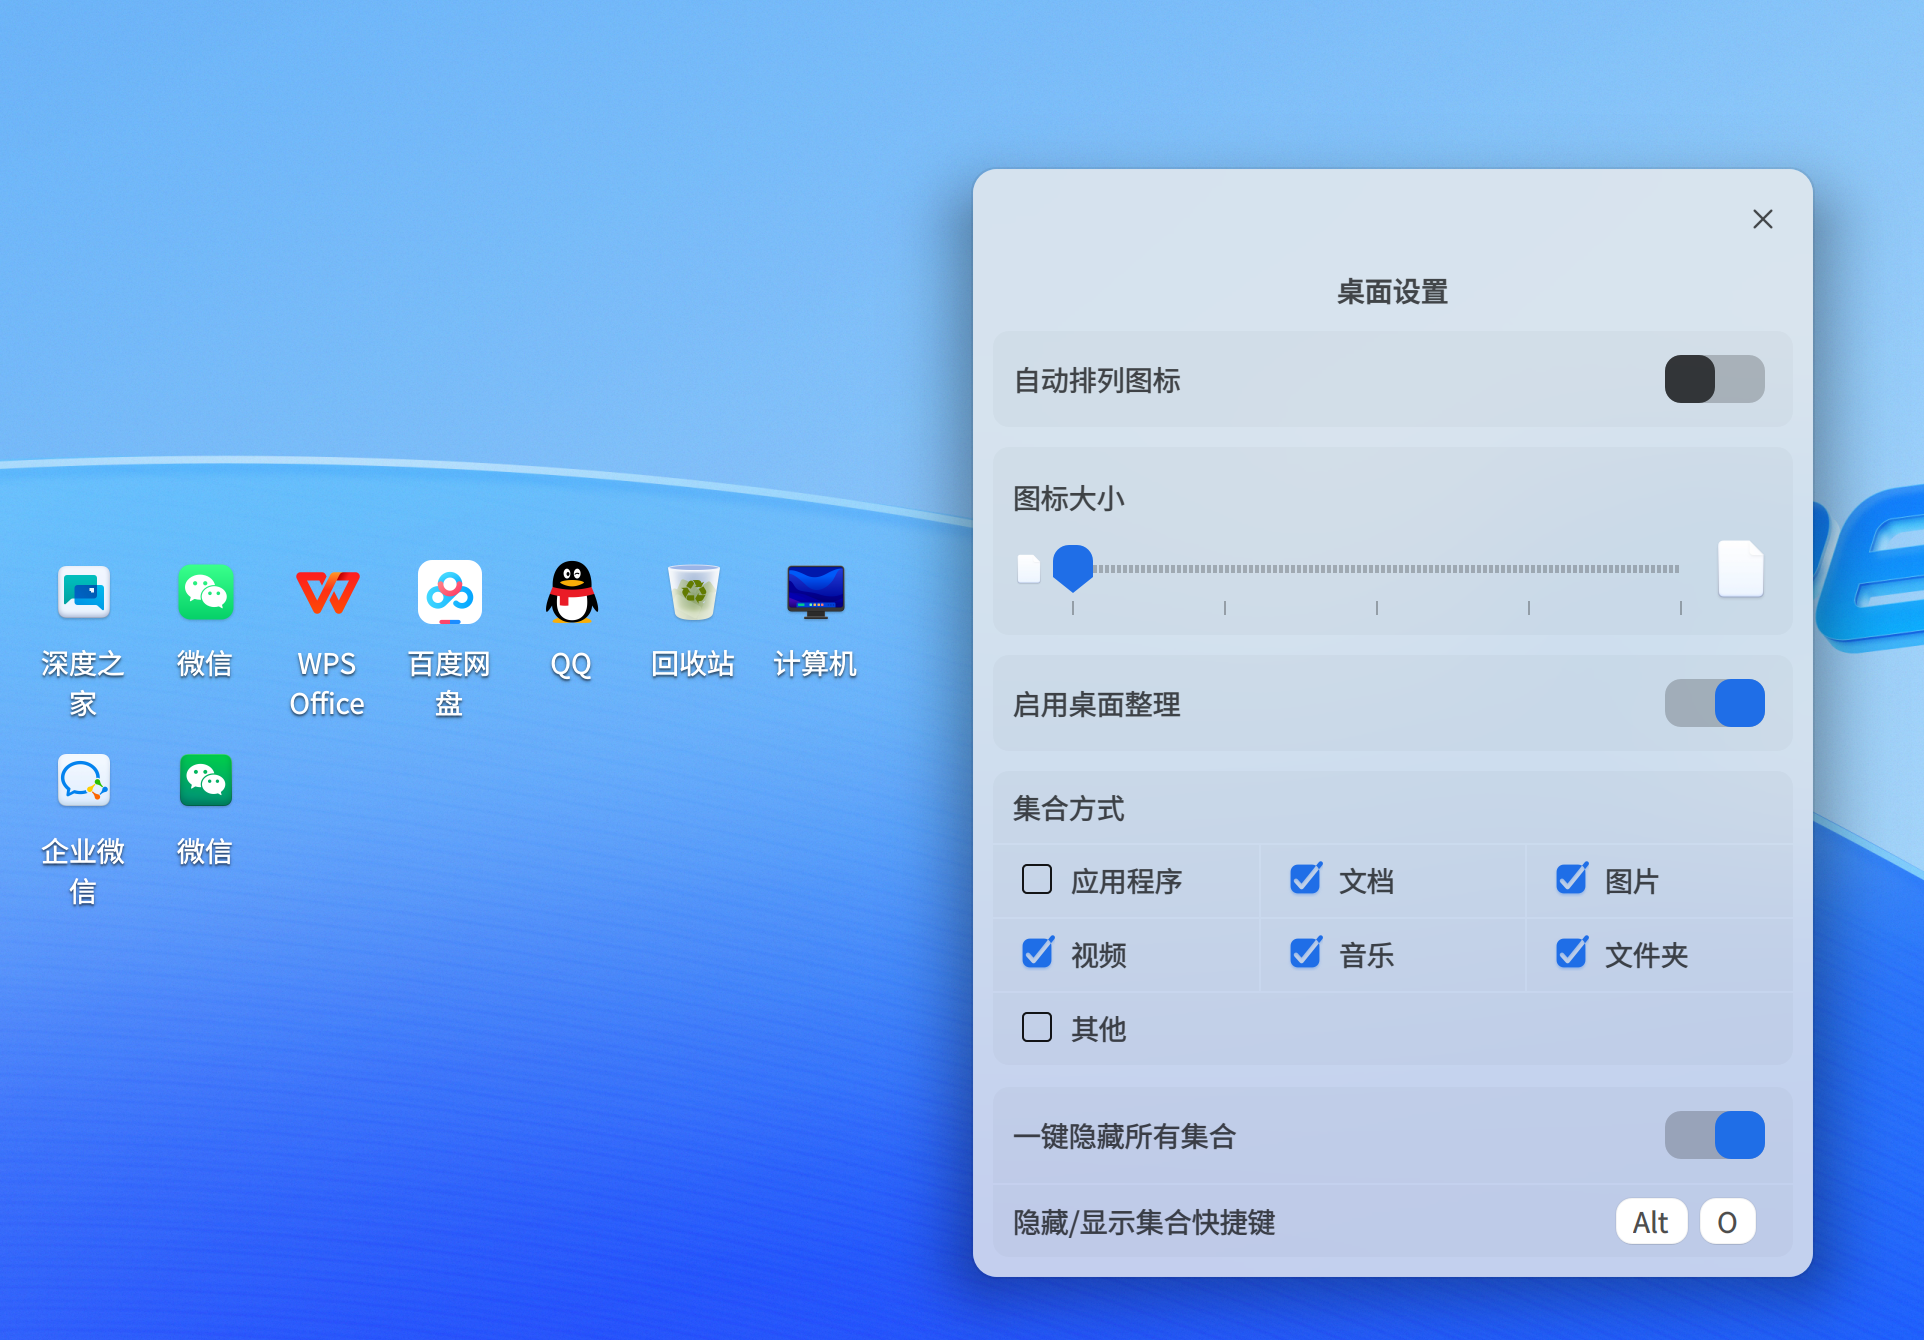Click the icon size slider handle
The width and height of the screenshot is (1924, 1340).
pos(1073,567)
